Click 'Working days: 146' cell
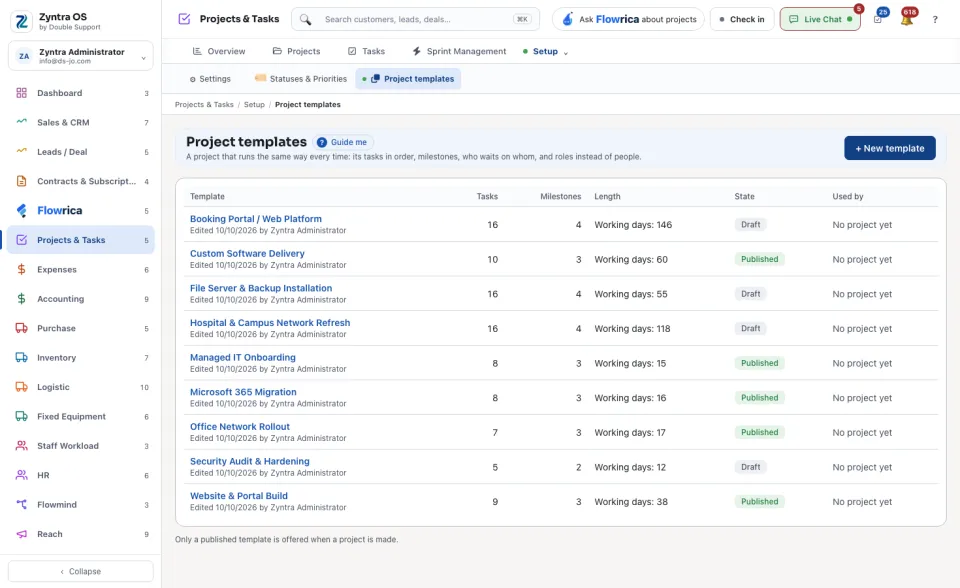Image resolution: width=960 pixels, height=588 pixels. pos(633,225)
